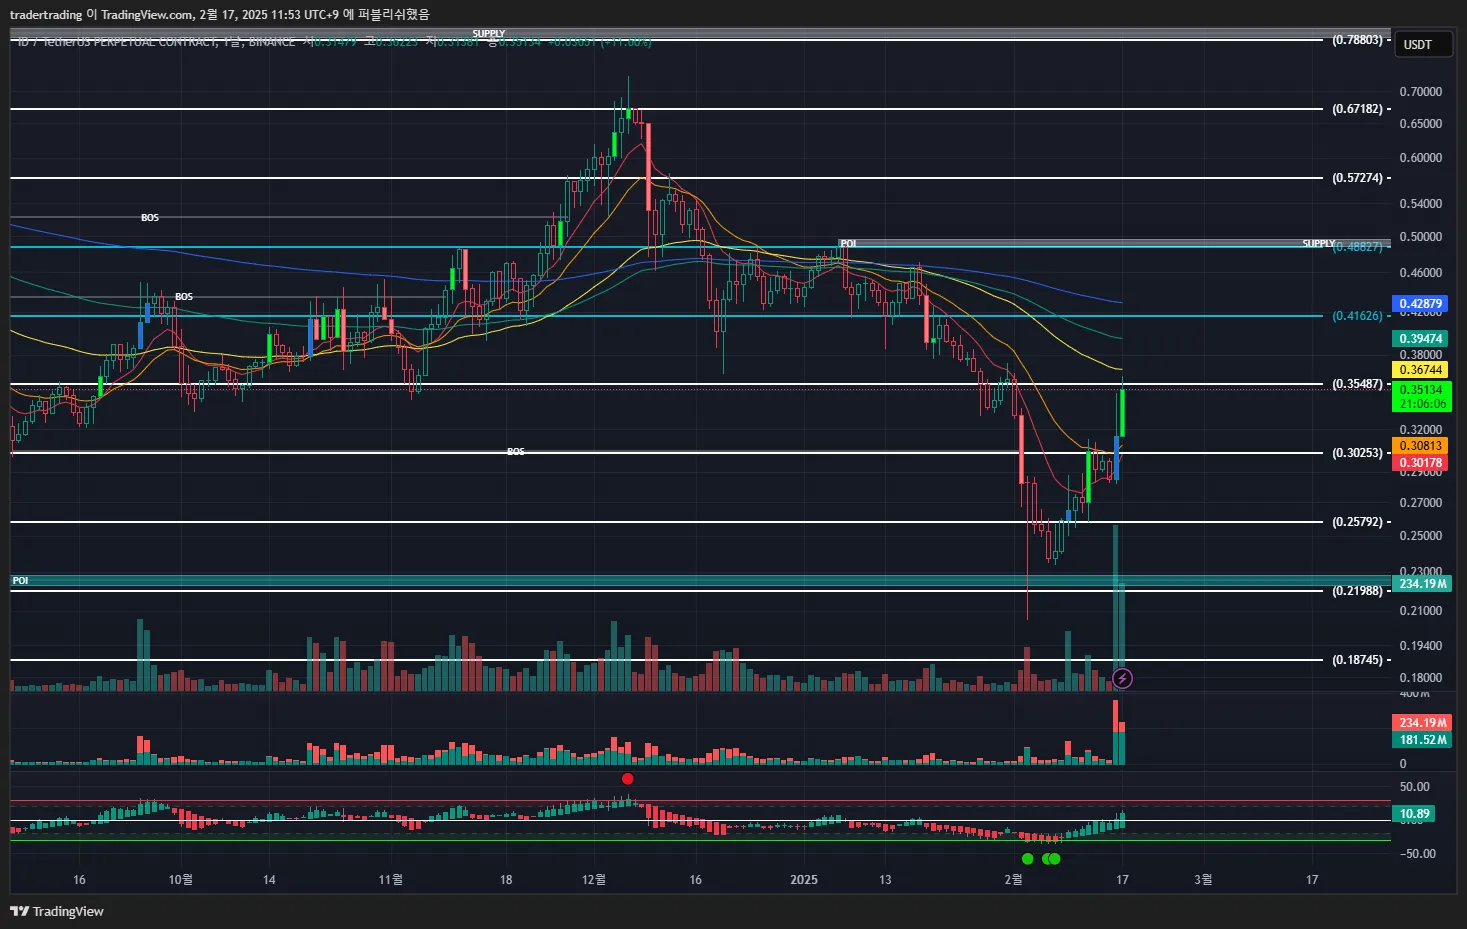Click the POI label above the 0.21988 line

20,581
